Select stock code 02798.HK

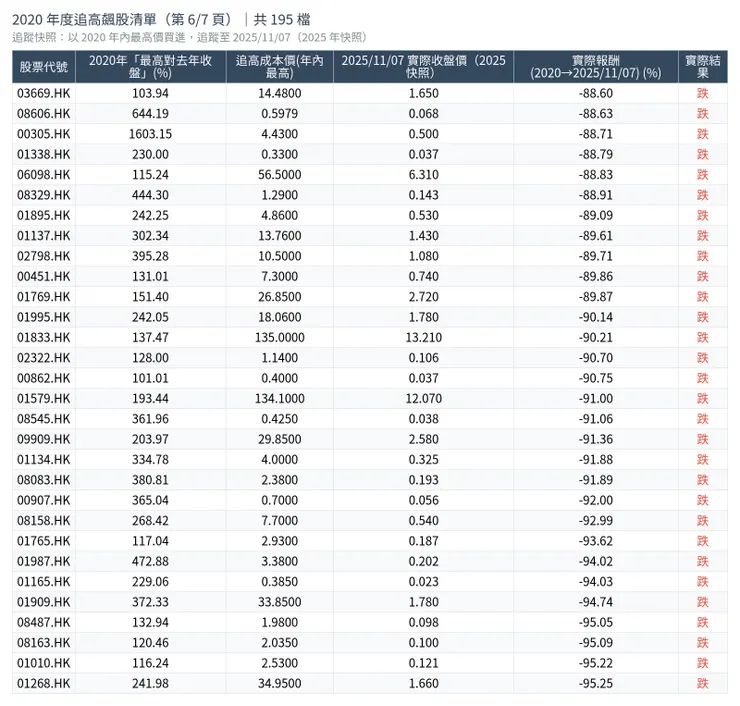pos(43,256)
